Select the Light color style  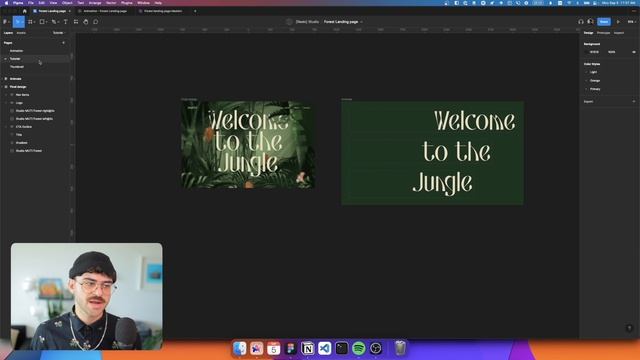pos(593,72)
